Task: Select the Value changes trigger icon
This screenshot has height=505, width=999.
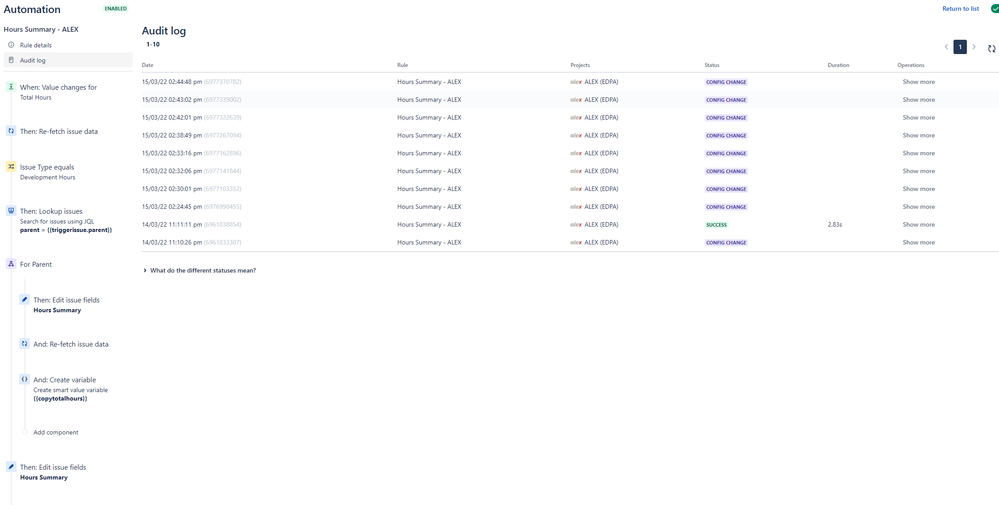Action: (11, 87)
